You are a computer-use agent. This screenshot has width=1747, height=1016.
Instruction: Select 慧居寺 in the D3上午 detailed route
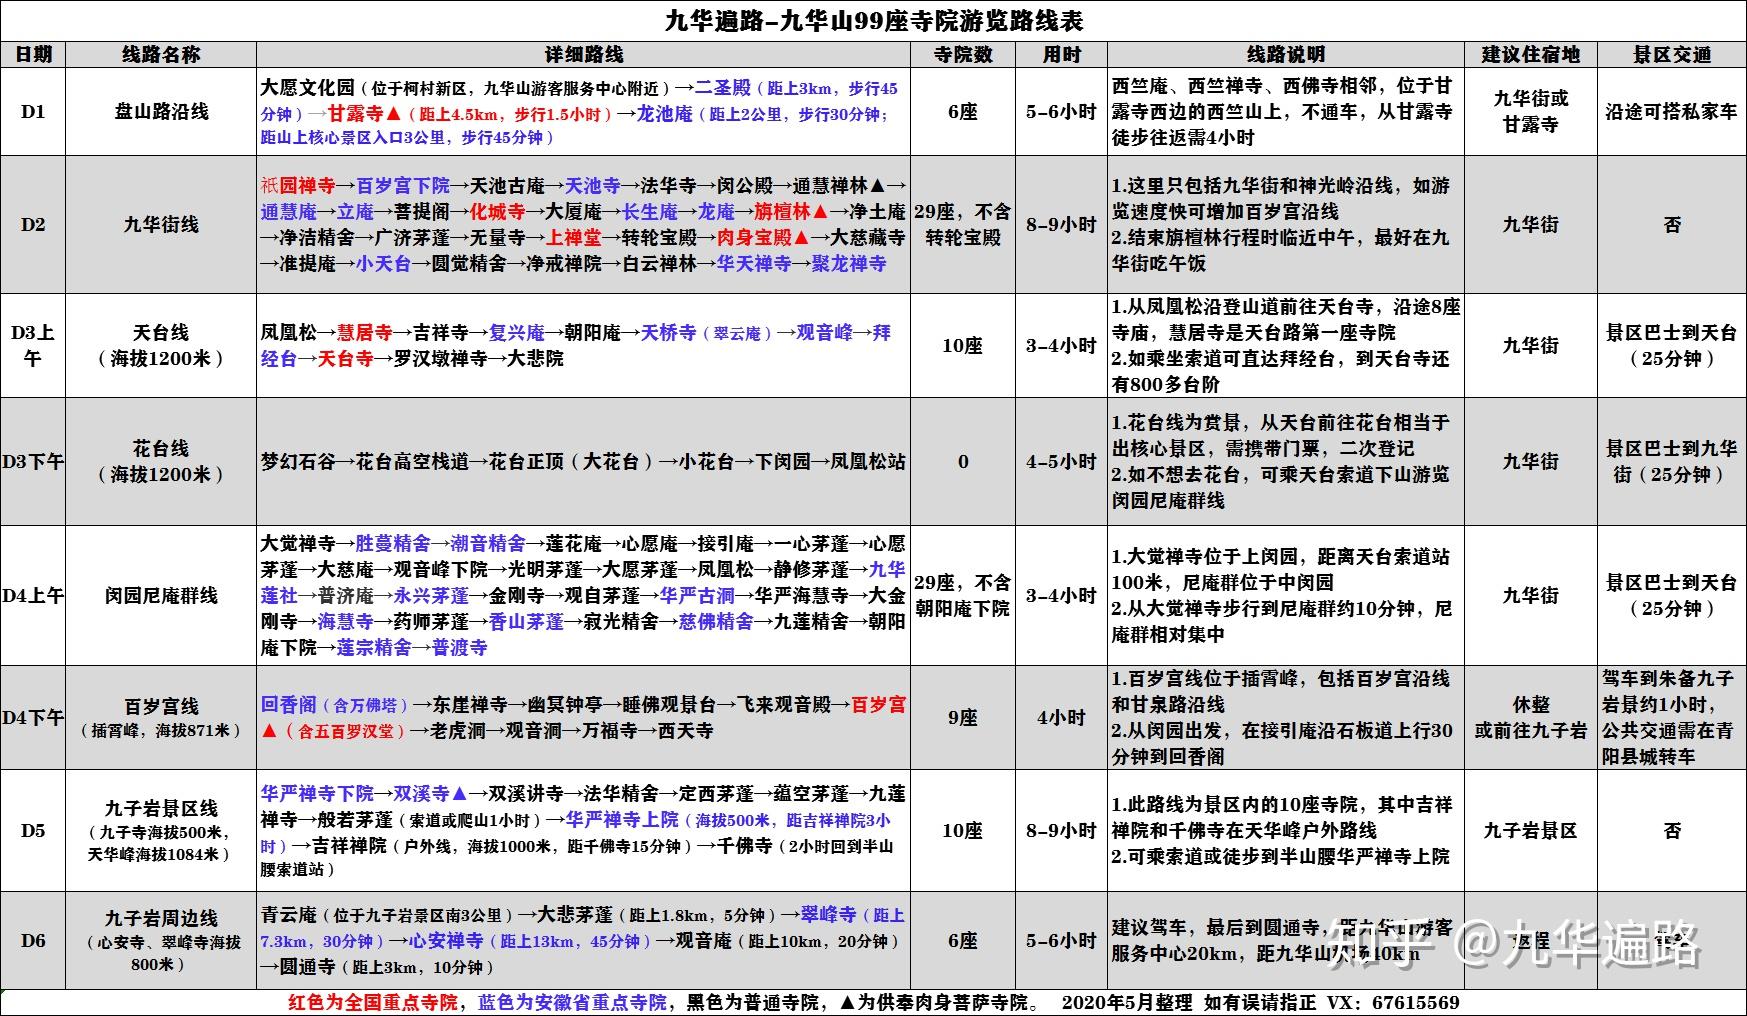pyautogui.click(x=364, y=332)
